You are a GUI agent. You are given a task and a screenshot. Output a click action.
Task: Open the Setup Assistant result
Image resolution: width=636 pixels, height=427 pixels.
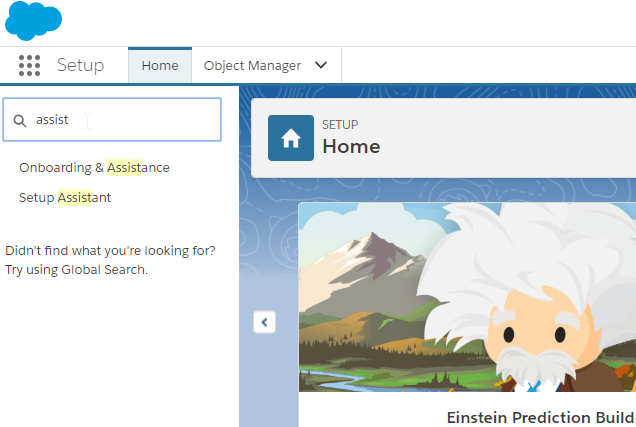pyautogui.click(x=65, y=197)
